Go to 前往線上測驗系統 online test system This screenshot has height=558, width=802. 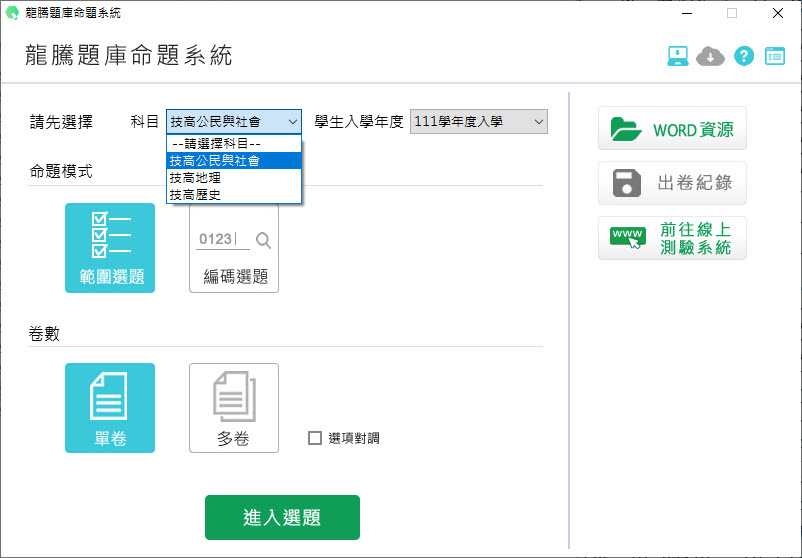pos(672,238)
